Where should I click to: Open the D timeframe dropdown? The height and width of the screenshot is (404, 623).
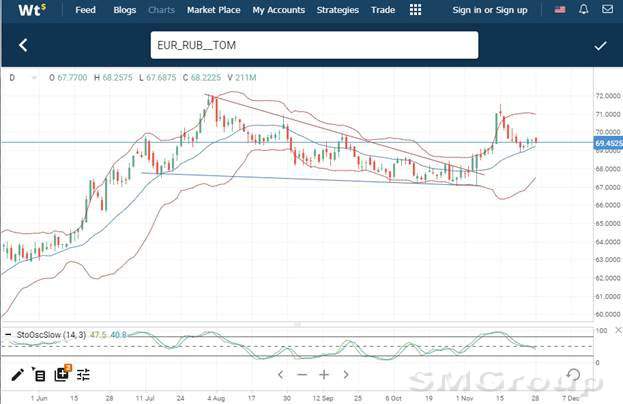(23, 78)
